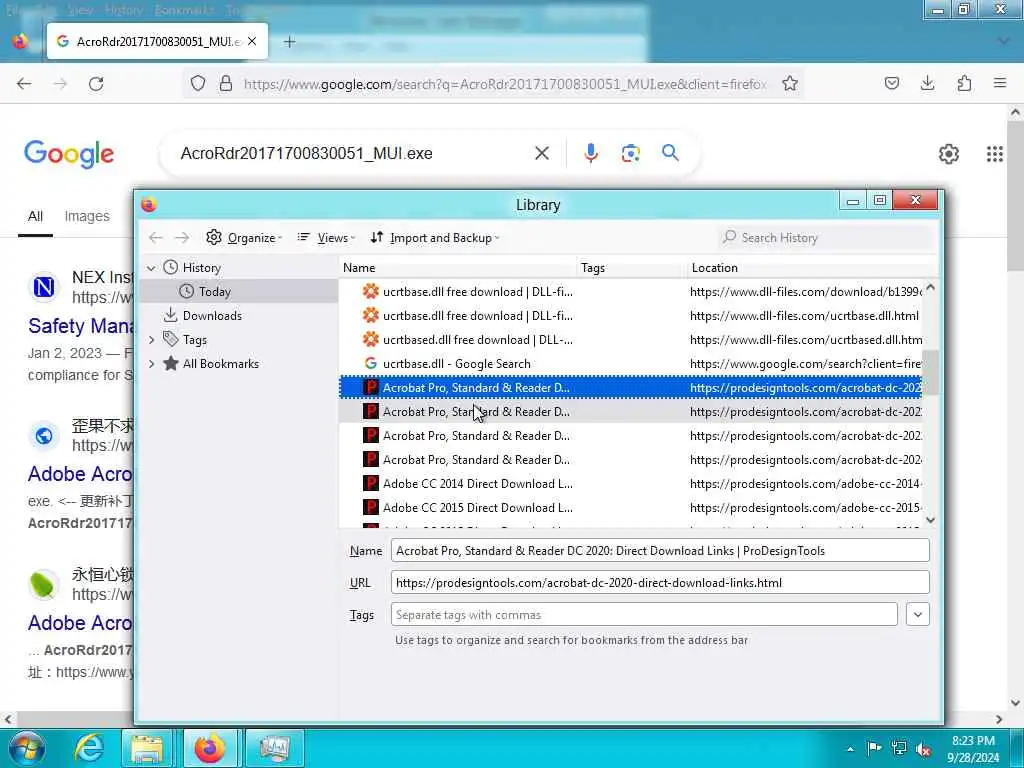The width and height of the screenshot is (1024, 768).
Task: Bookmark this page with the star icon
Action: 790,84
